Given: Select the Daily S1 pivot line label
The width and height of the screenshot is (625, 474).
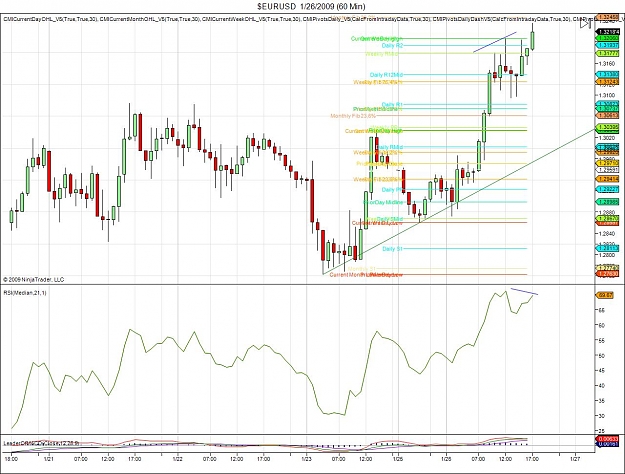Looking at the screenshot, I should click(x=392, y=249).
